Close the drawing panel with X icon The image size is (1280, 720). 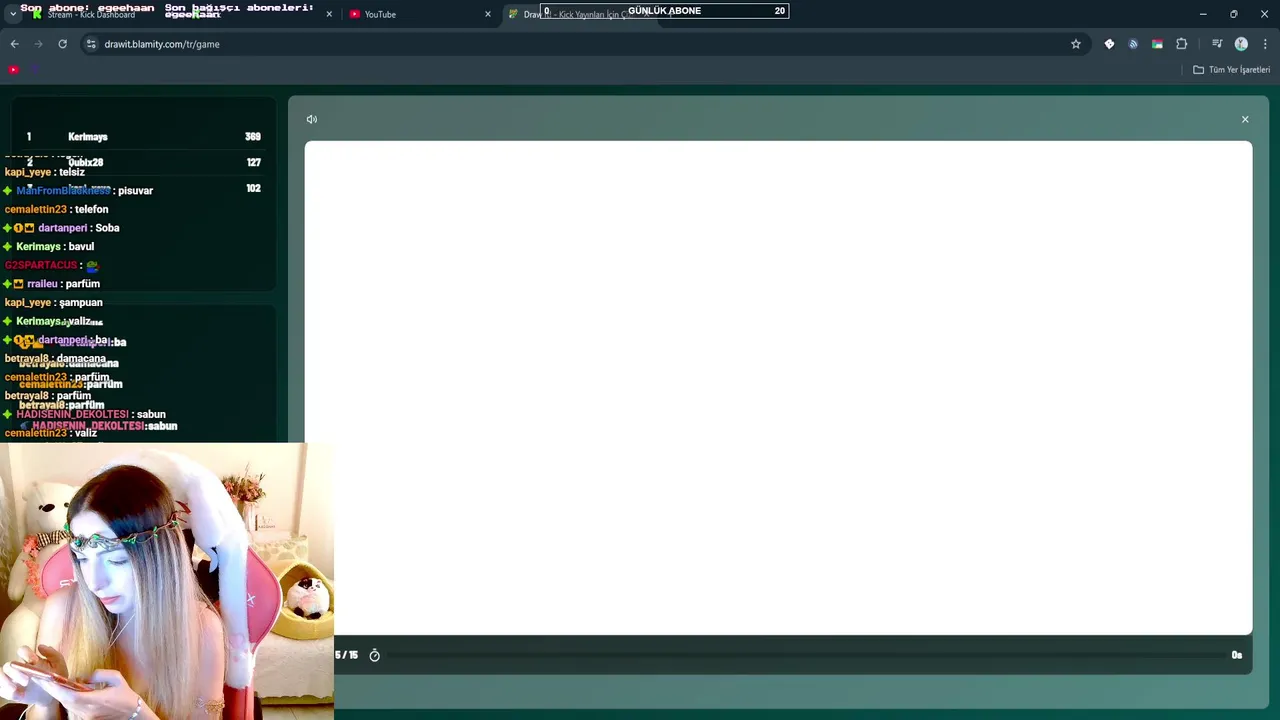[x=1245, y=119]
